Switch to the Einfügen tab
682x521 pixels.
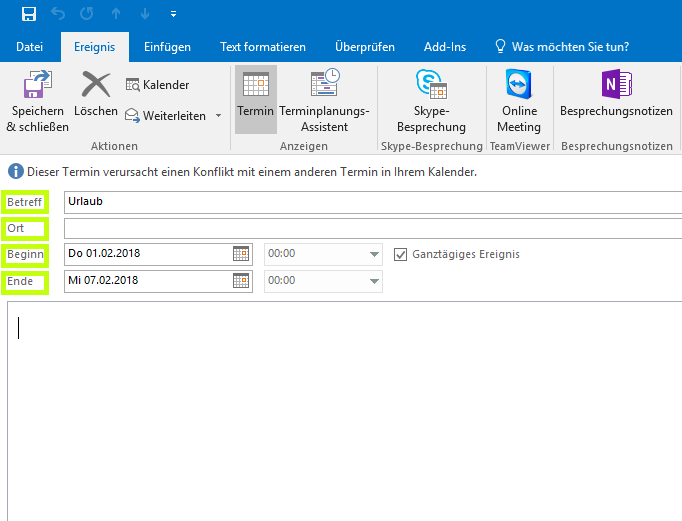tap(167, 47)
